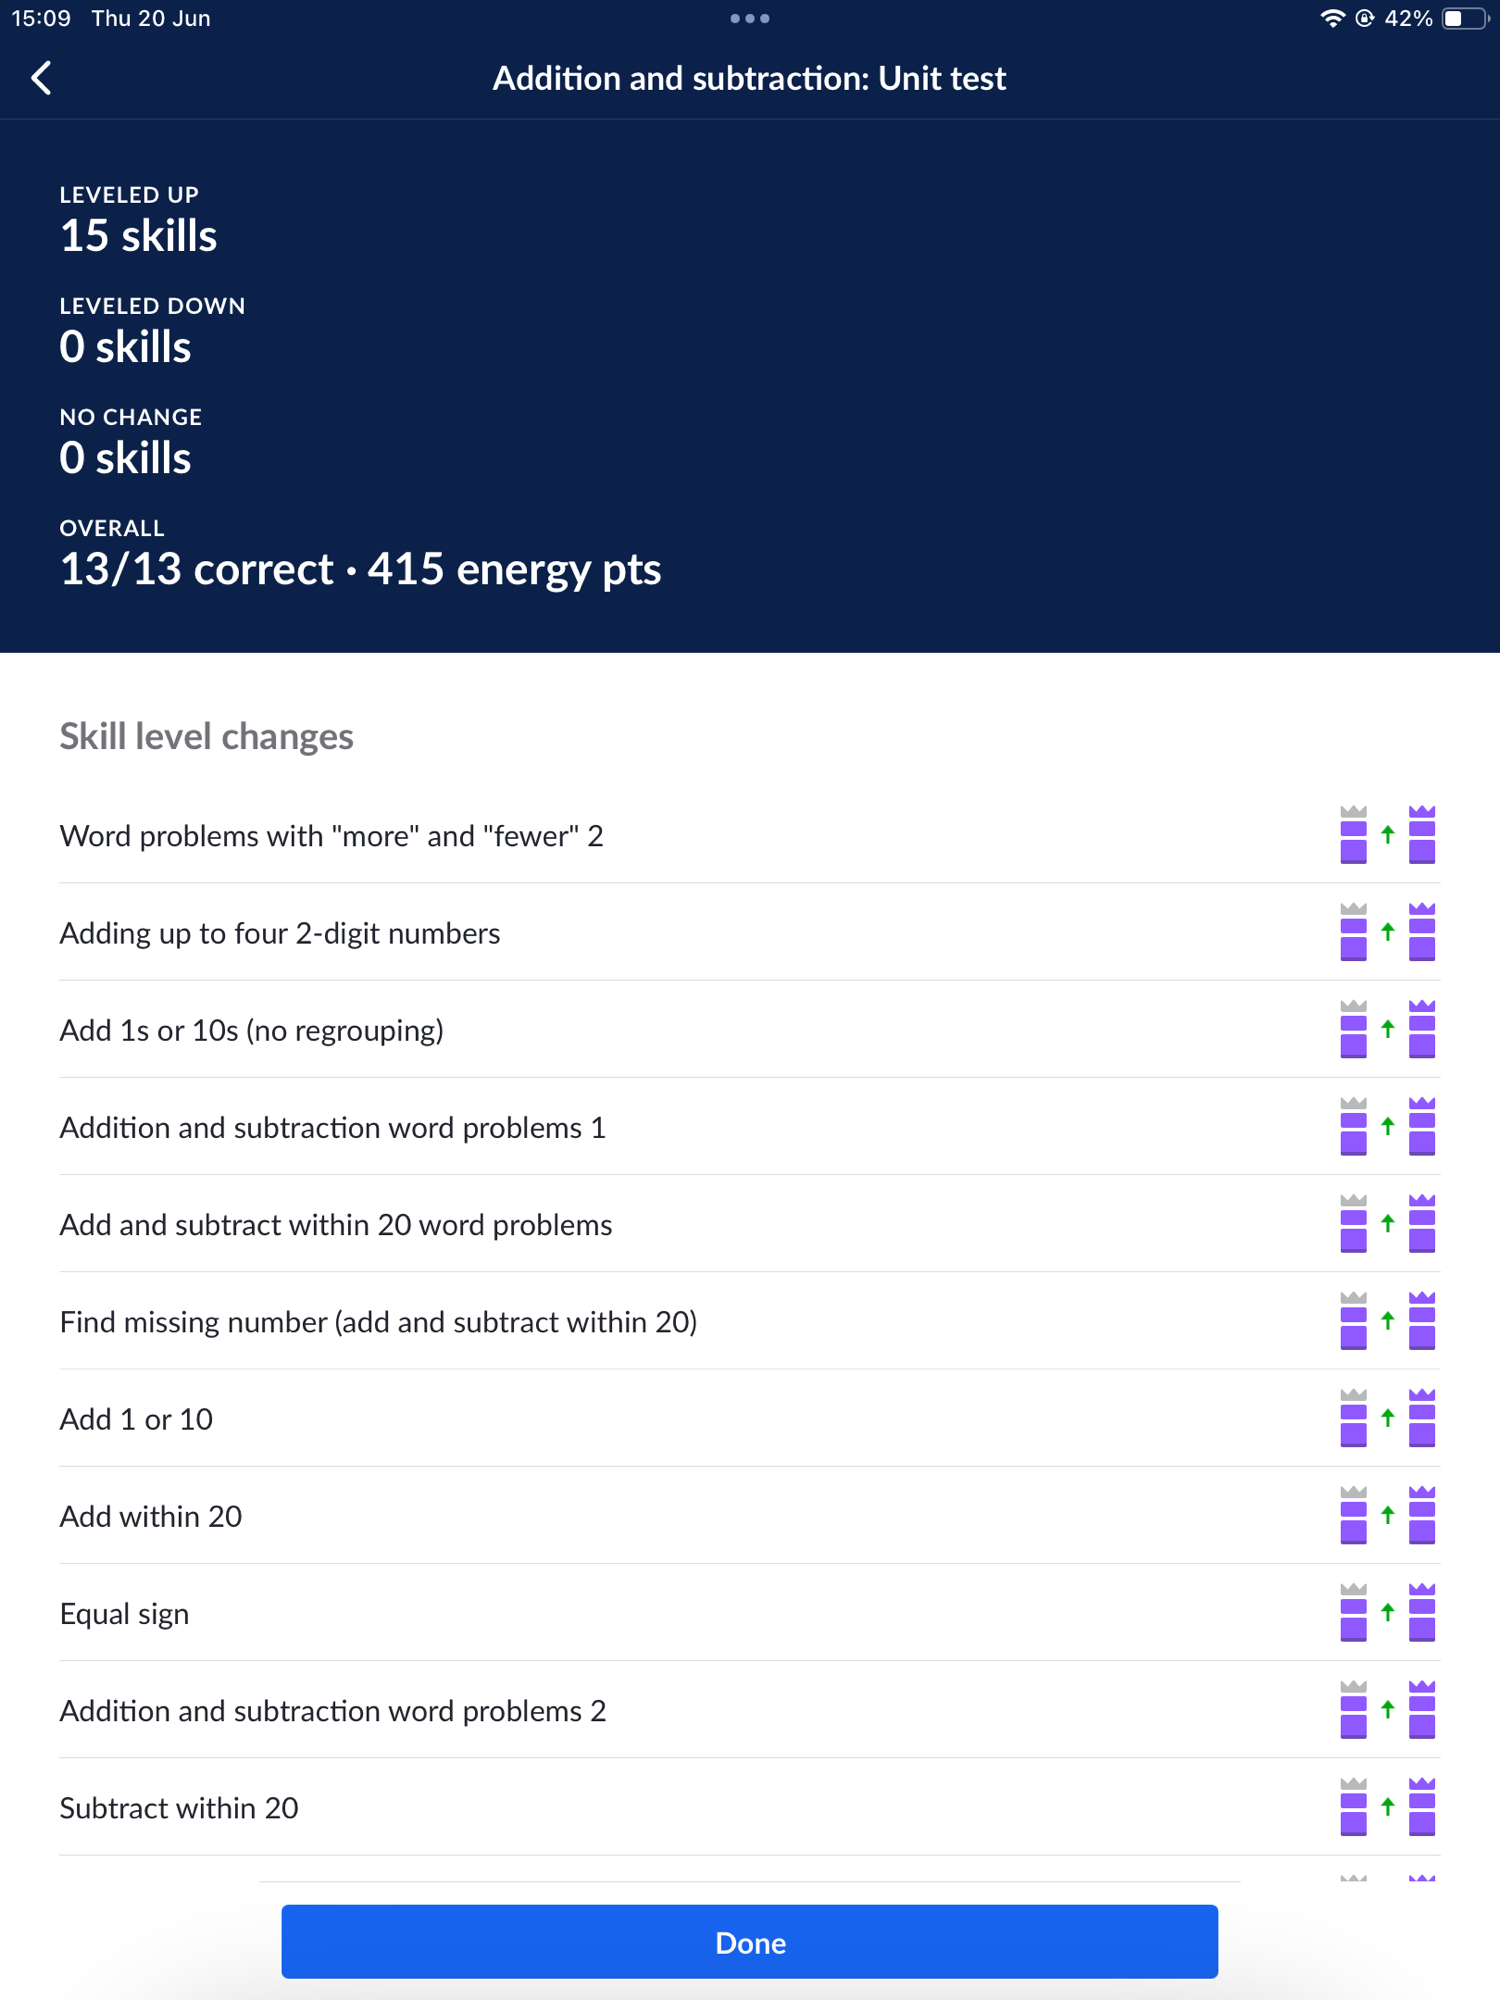Tap the Unit test page title
This screenshot has height=2000, width=1500.
pos(749,78)
